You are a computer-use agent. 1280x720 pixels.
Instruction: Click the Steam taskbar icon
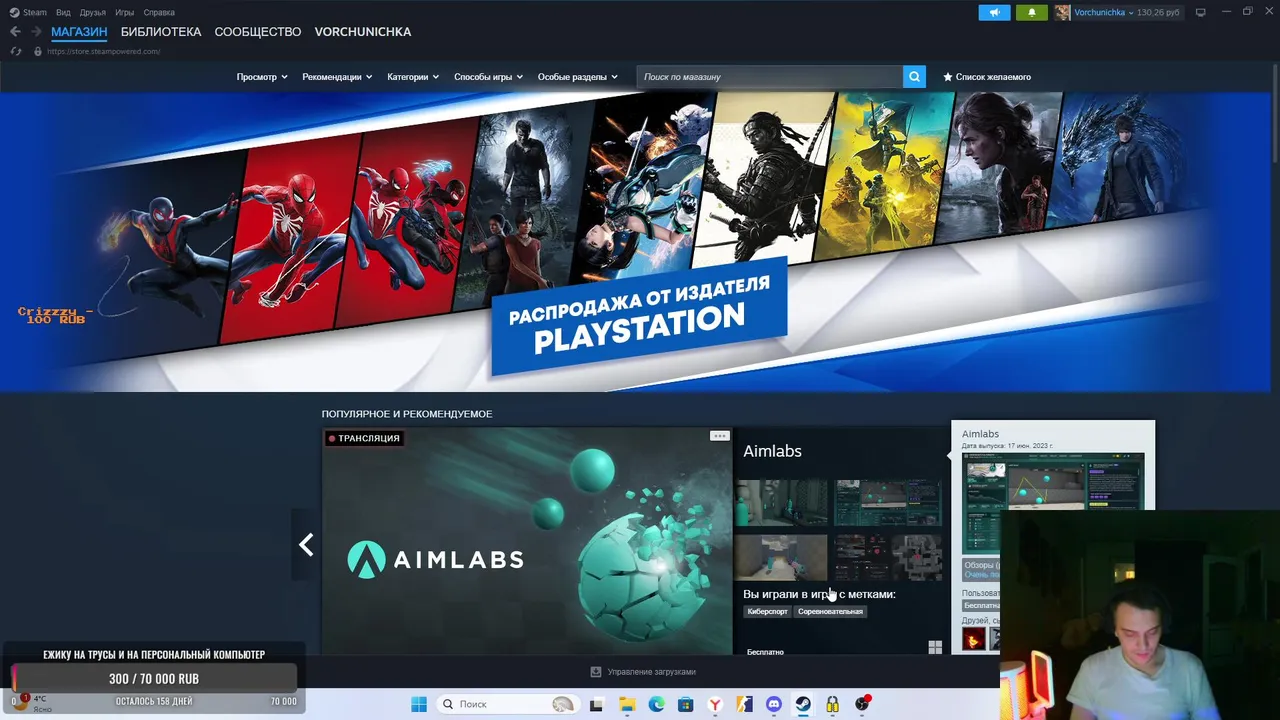[803, 704]
